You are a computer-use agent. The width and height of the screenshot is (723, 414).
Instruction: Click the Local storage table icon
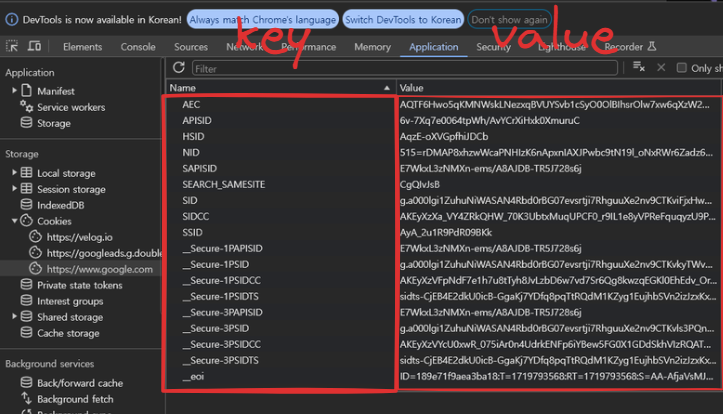(x=27, y=172)
